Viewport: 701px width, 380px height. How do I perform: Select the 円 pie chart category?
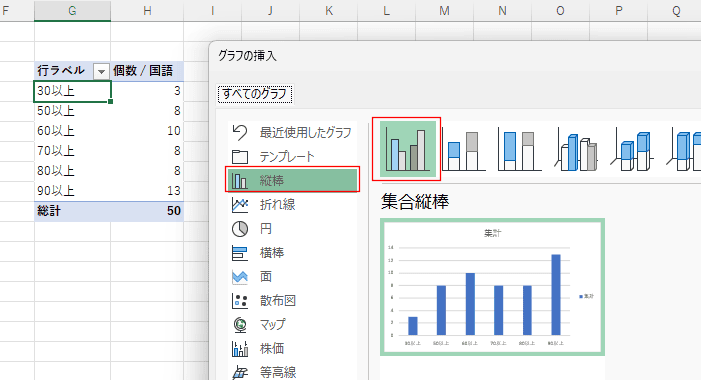click(x=292, y=229)
